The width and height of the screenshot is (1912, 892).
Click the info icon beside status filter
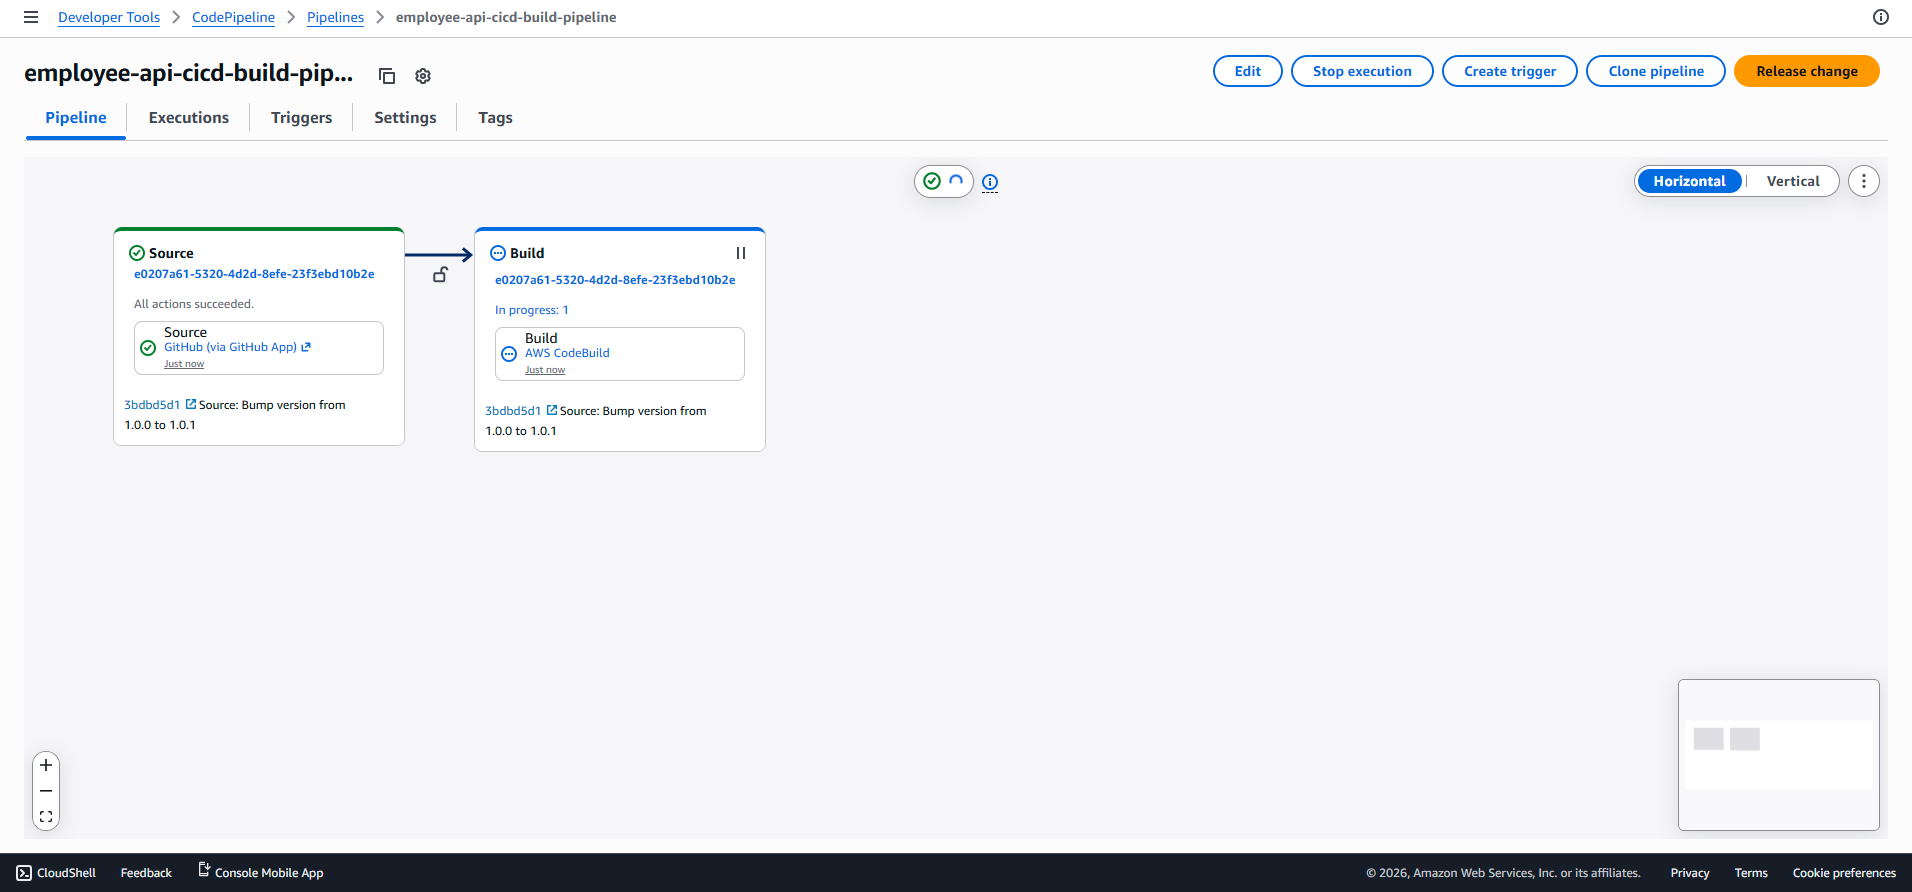pos(990,182)
